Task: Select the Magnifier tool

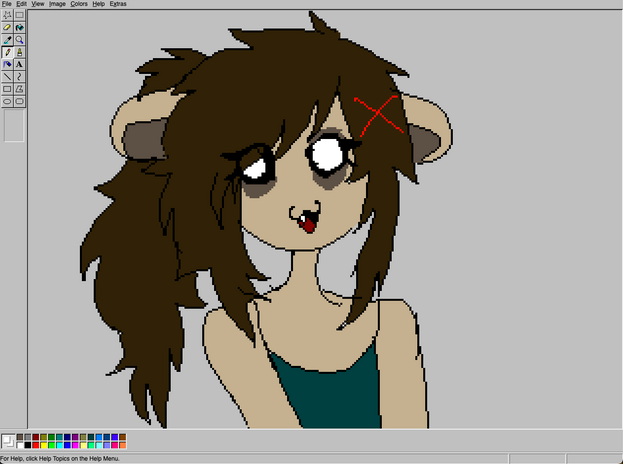Action: point(19,40)
